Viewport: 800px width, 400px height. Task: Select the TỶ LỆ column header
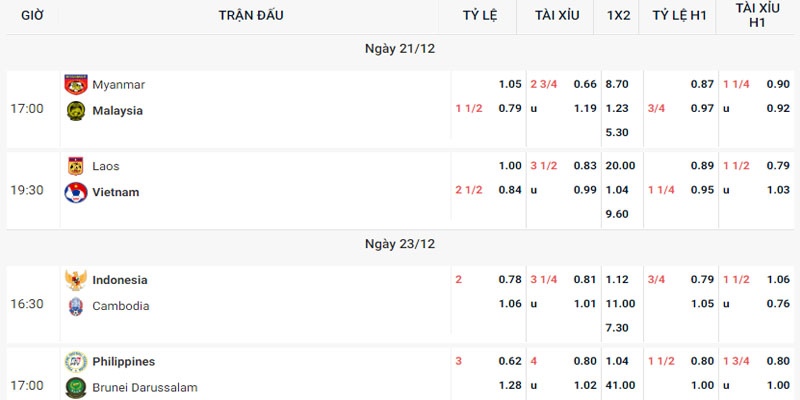coord(479,15)
